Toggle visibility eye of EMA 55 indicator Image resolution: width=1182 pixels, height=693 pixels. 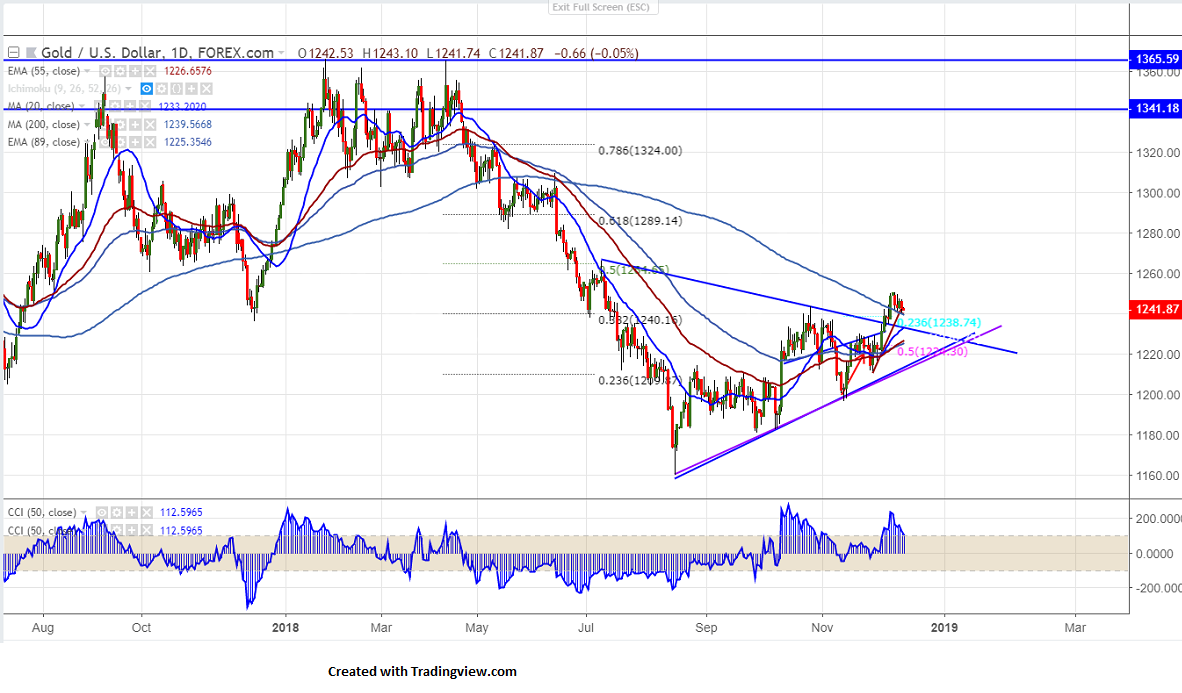tap(105, 71)
